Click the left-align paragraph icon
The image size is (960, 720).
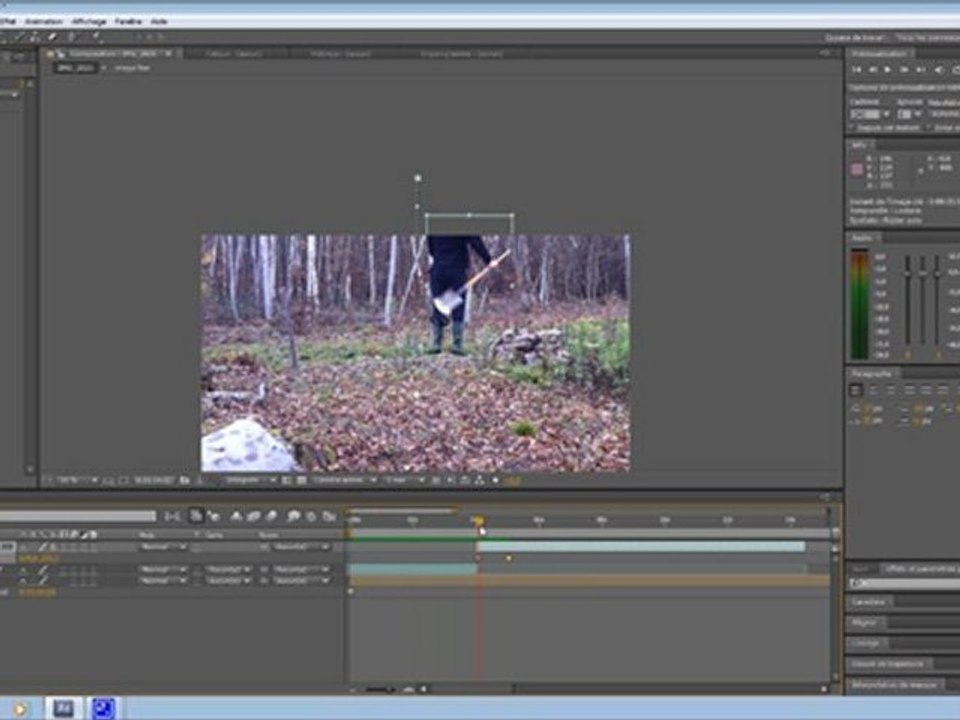pyautogui.click(x=857, y=389)
